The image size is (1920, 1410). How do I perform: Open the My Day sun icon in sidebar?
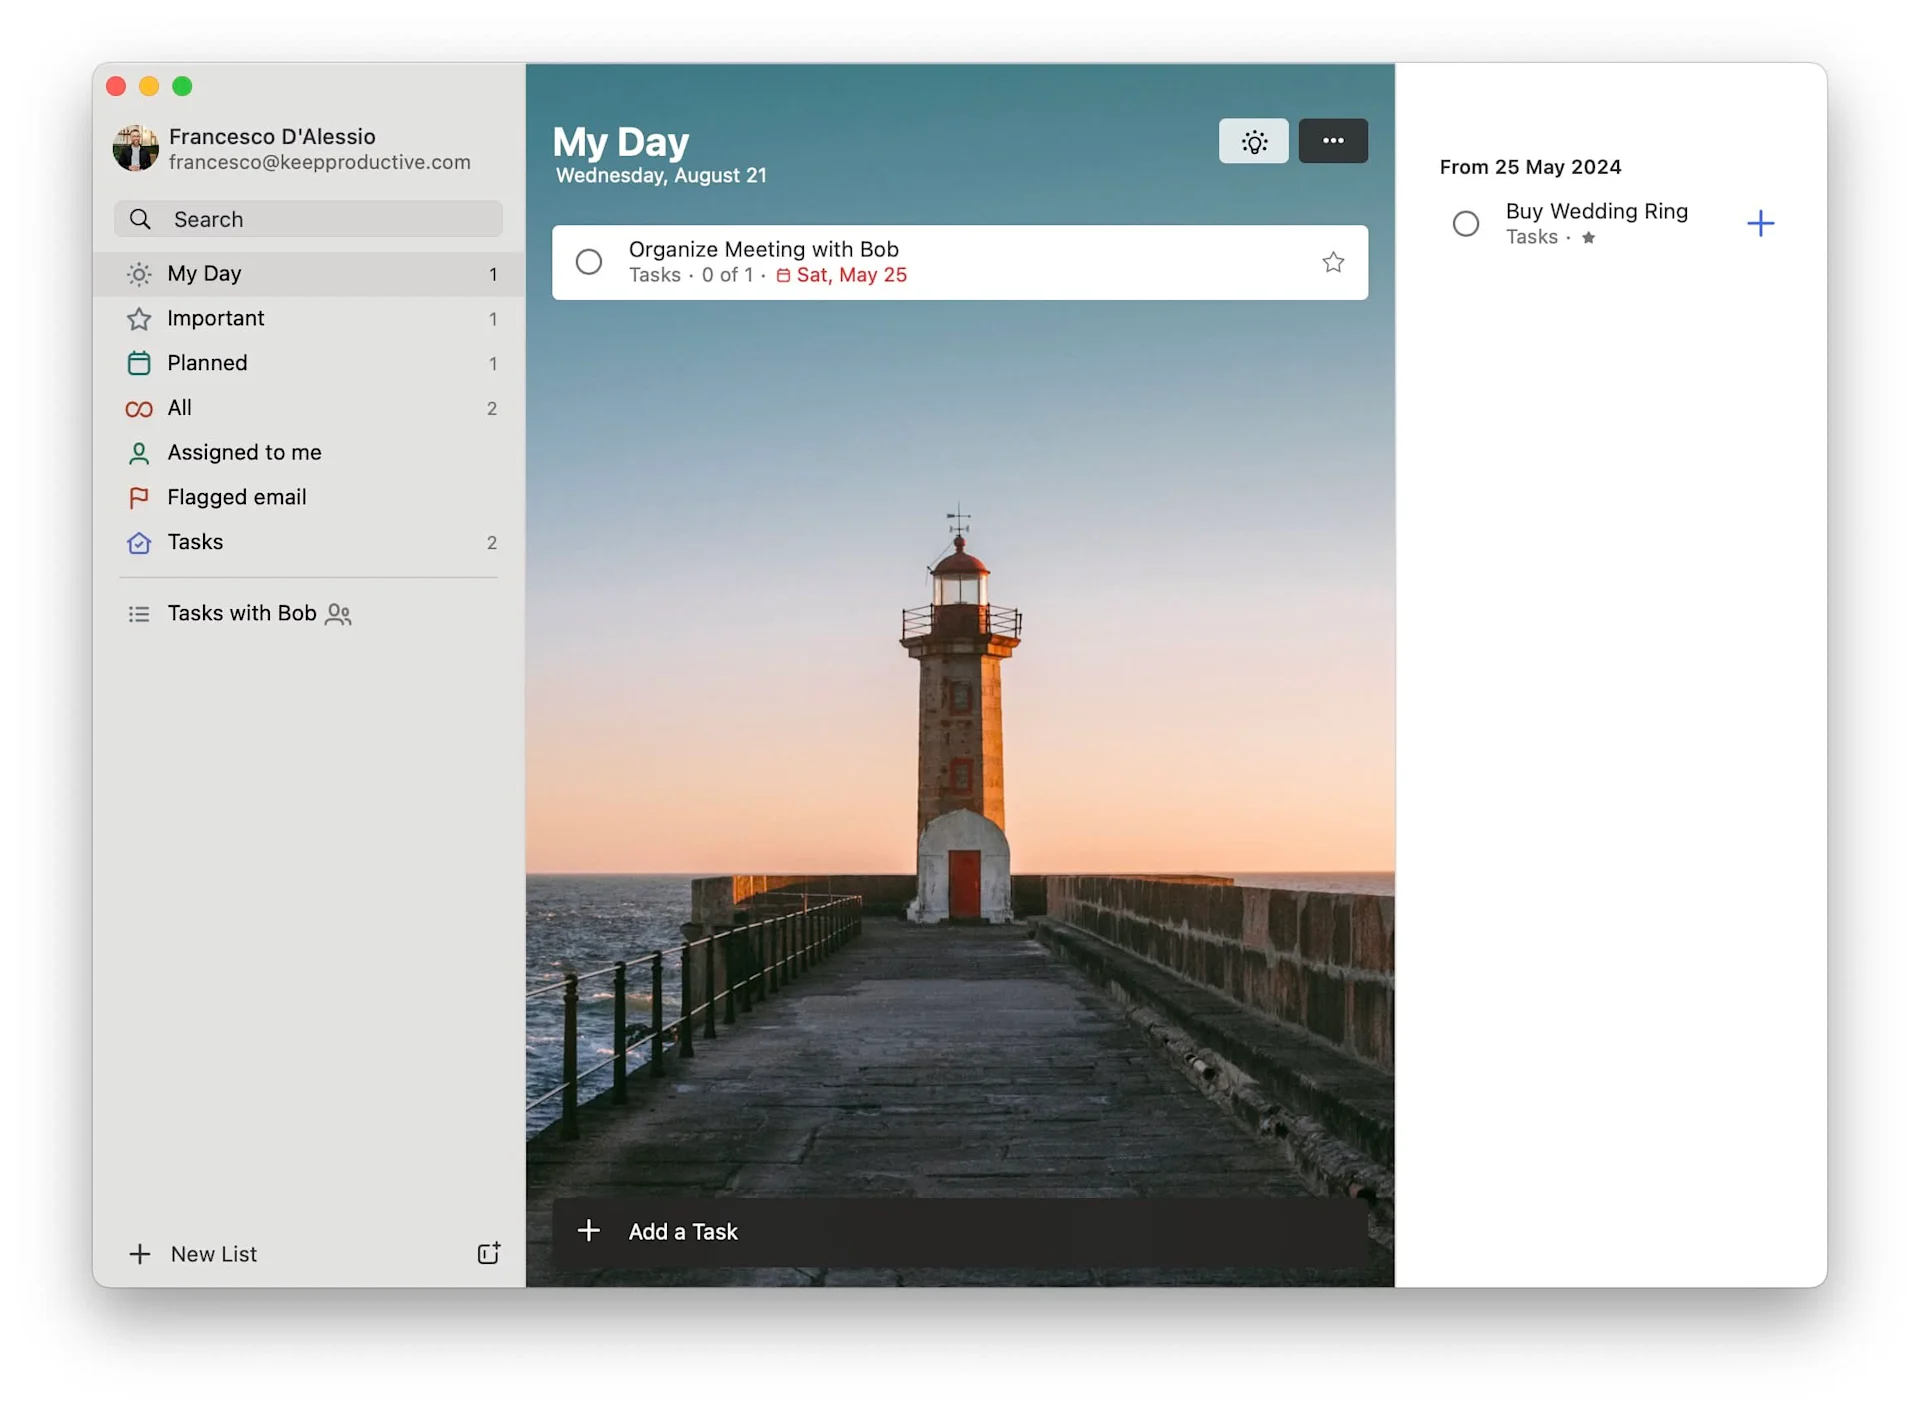coord(140,274)
